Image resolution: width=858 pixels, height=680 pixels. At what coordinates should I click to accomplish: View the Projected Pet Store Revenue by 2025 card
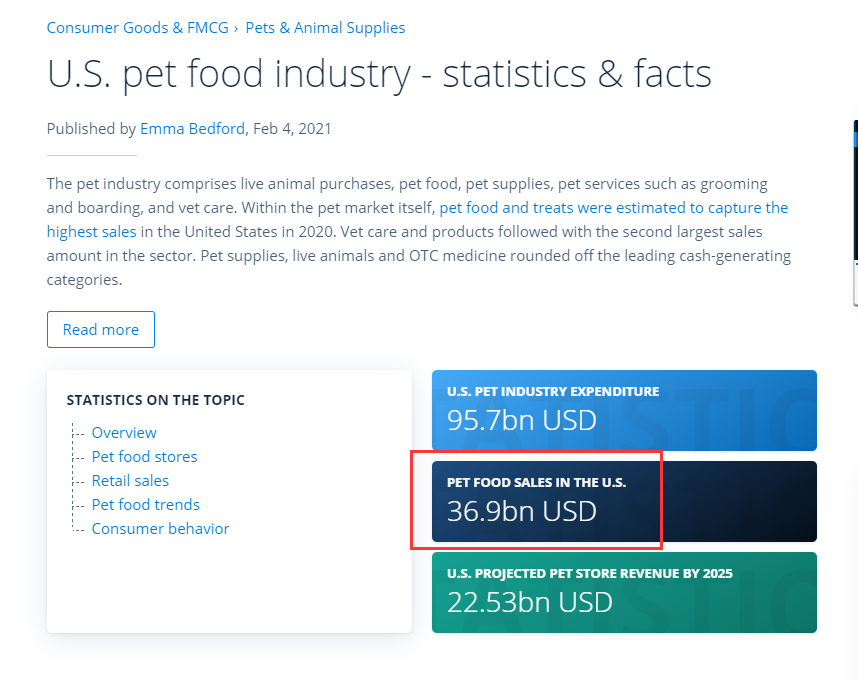pos(624,592)
